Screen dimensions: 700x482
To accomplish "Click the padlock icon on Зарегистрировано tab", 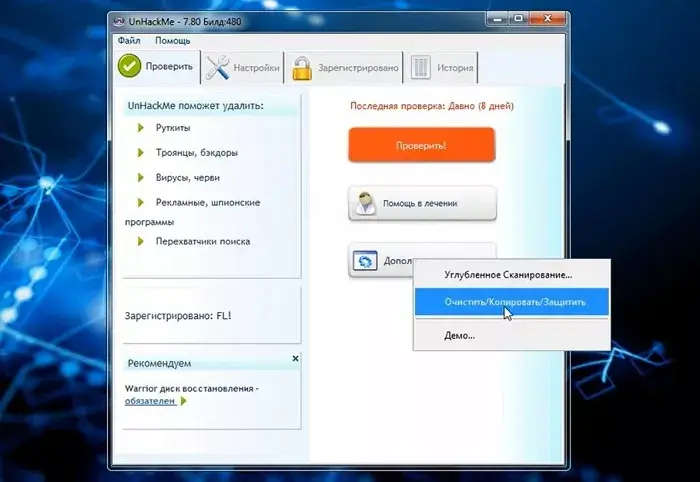I will (299, 68).
